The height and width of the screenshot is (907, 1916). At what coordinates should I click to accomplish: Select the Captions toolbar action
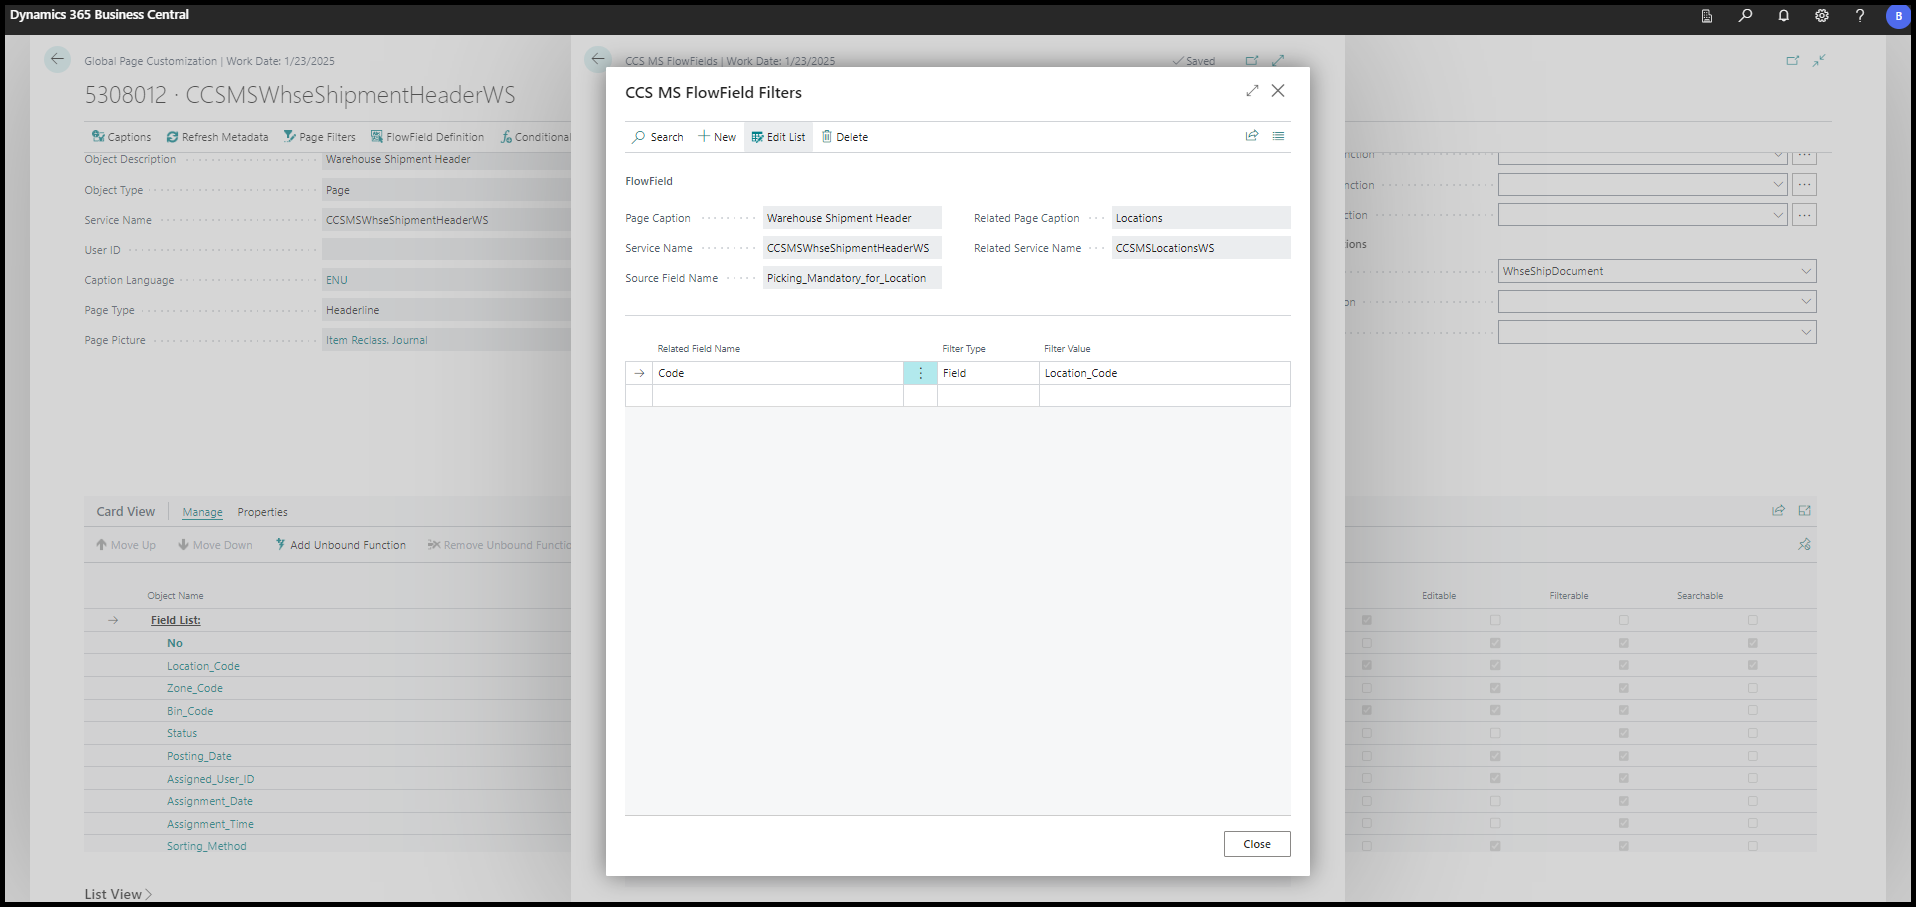point(121,136)
